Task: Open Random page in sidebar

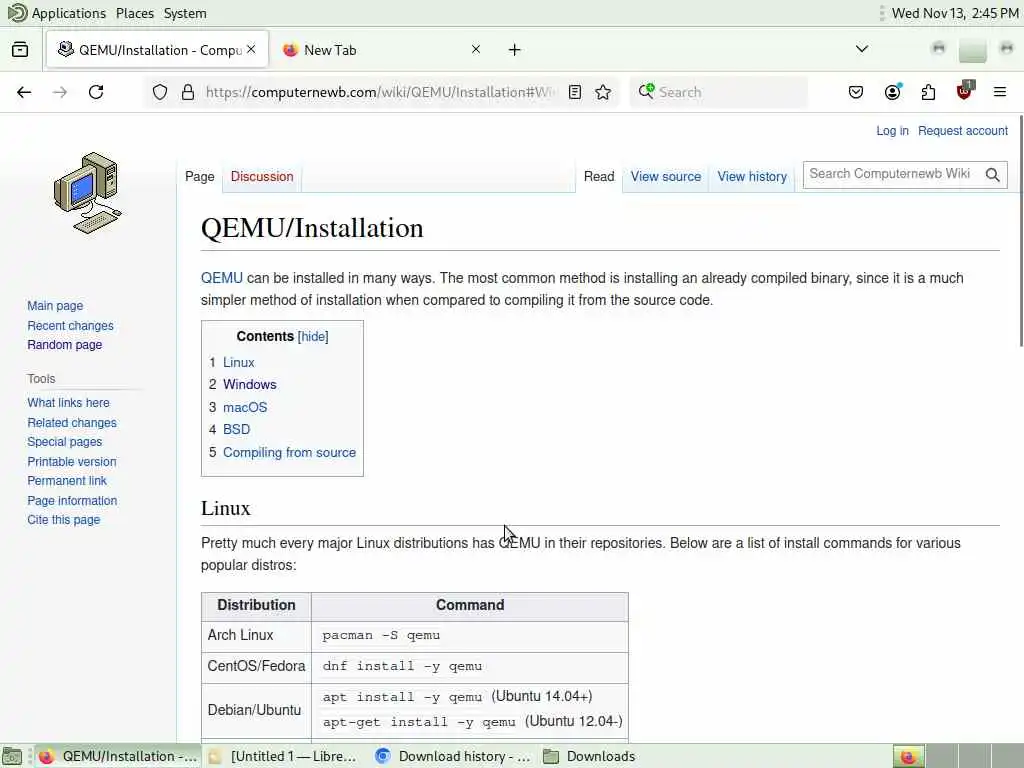Action: 65,345
